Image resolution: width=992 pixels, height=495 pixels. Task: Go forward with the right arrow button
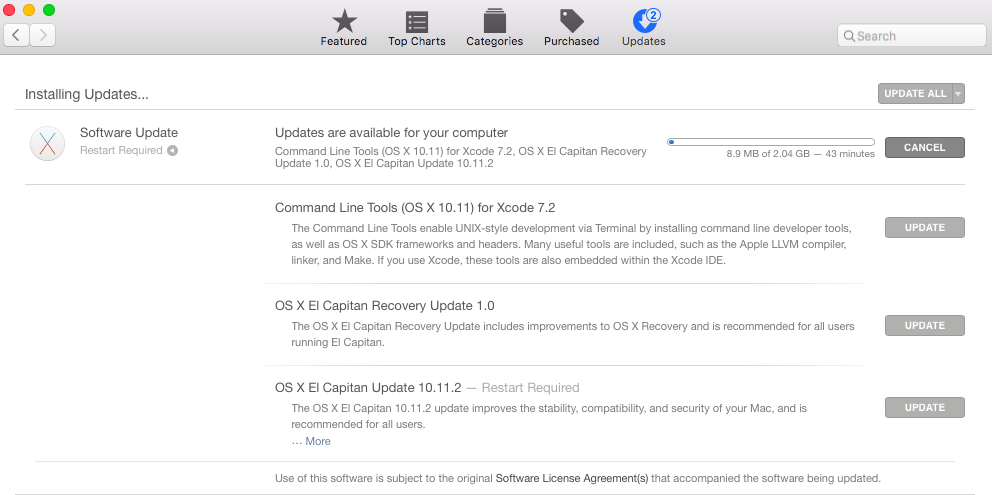click(x=42, y=35)
